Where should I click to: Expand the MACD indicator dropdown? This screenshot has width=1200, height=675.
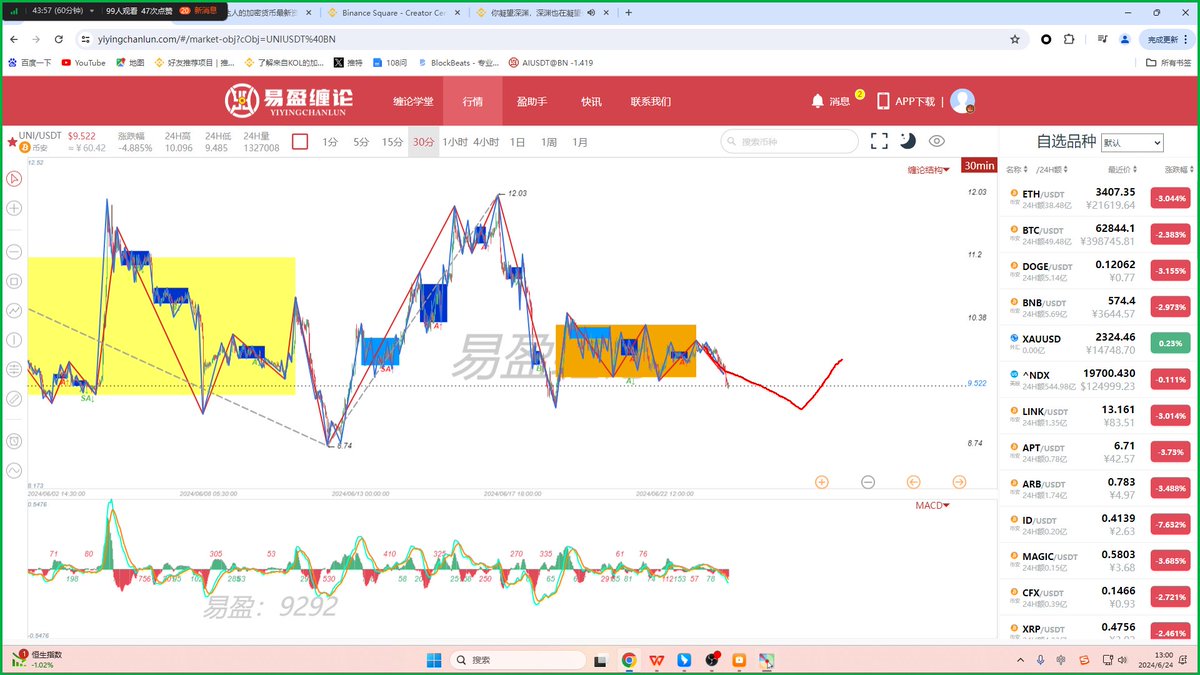click(933, 505)
